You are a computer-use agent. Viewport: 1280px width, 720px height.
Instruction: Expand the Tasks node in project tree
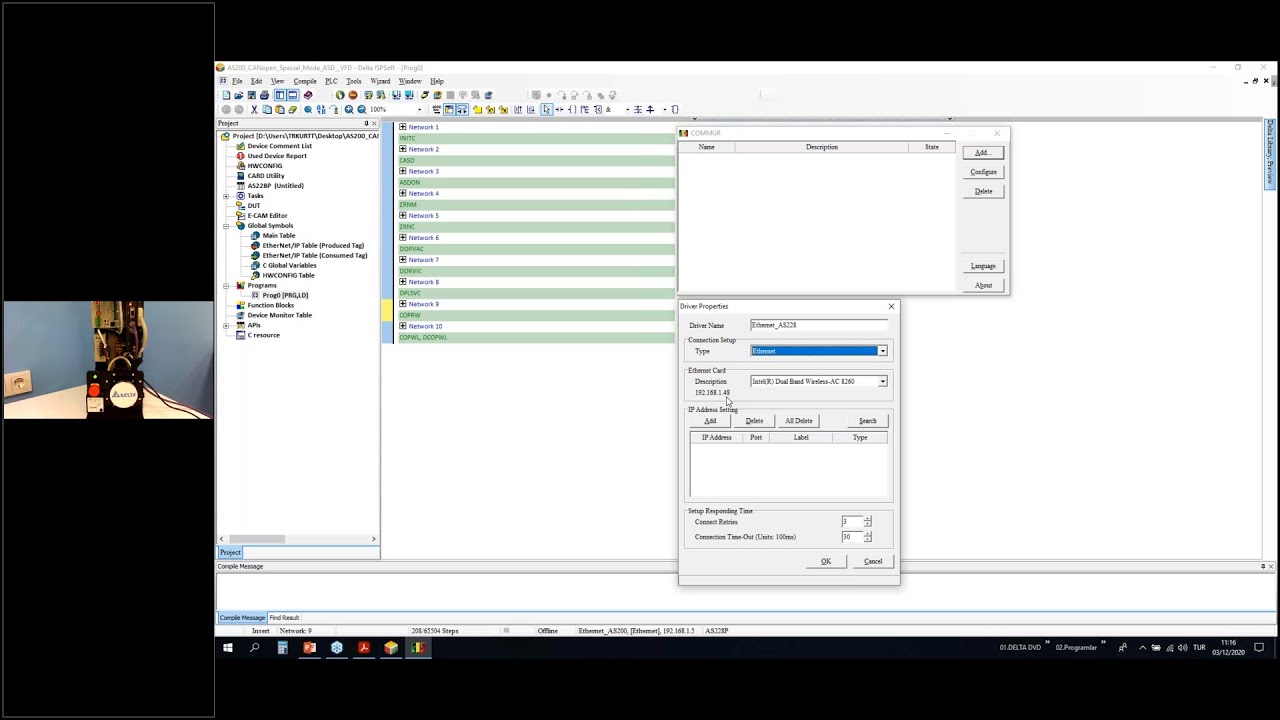226,196
